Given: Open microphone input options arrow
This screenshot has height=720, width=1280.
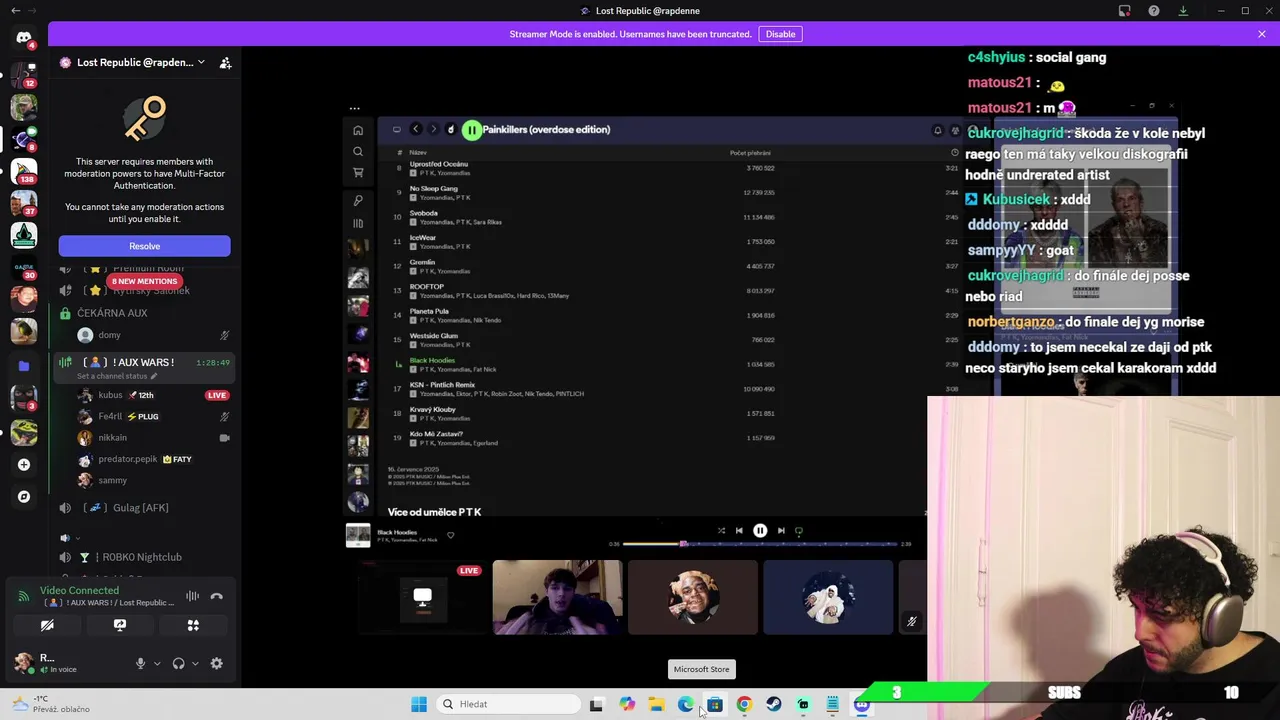Looking at the screenshot, I should tap(156, 663).
